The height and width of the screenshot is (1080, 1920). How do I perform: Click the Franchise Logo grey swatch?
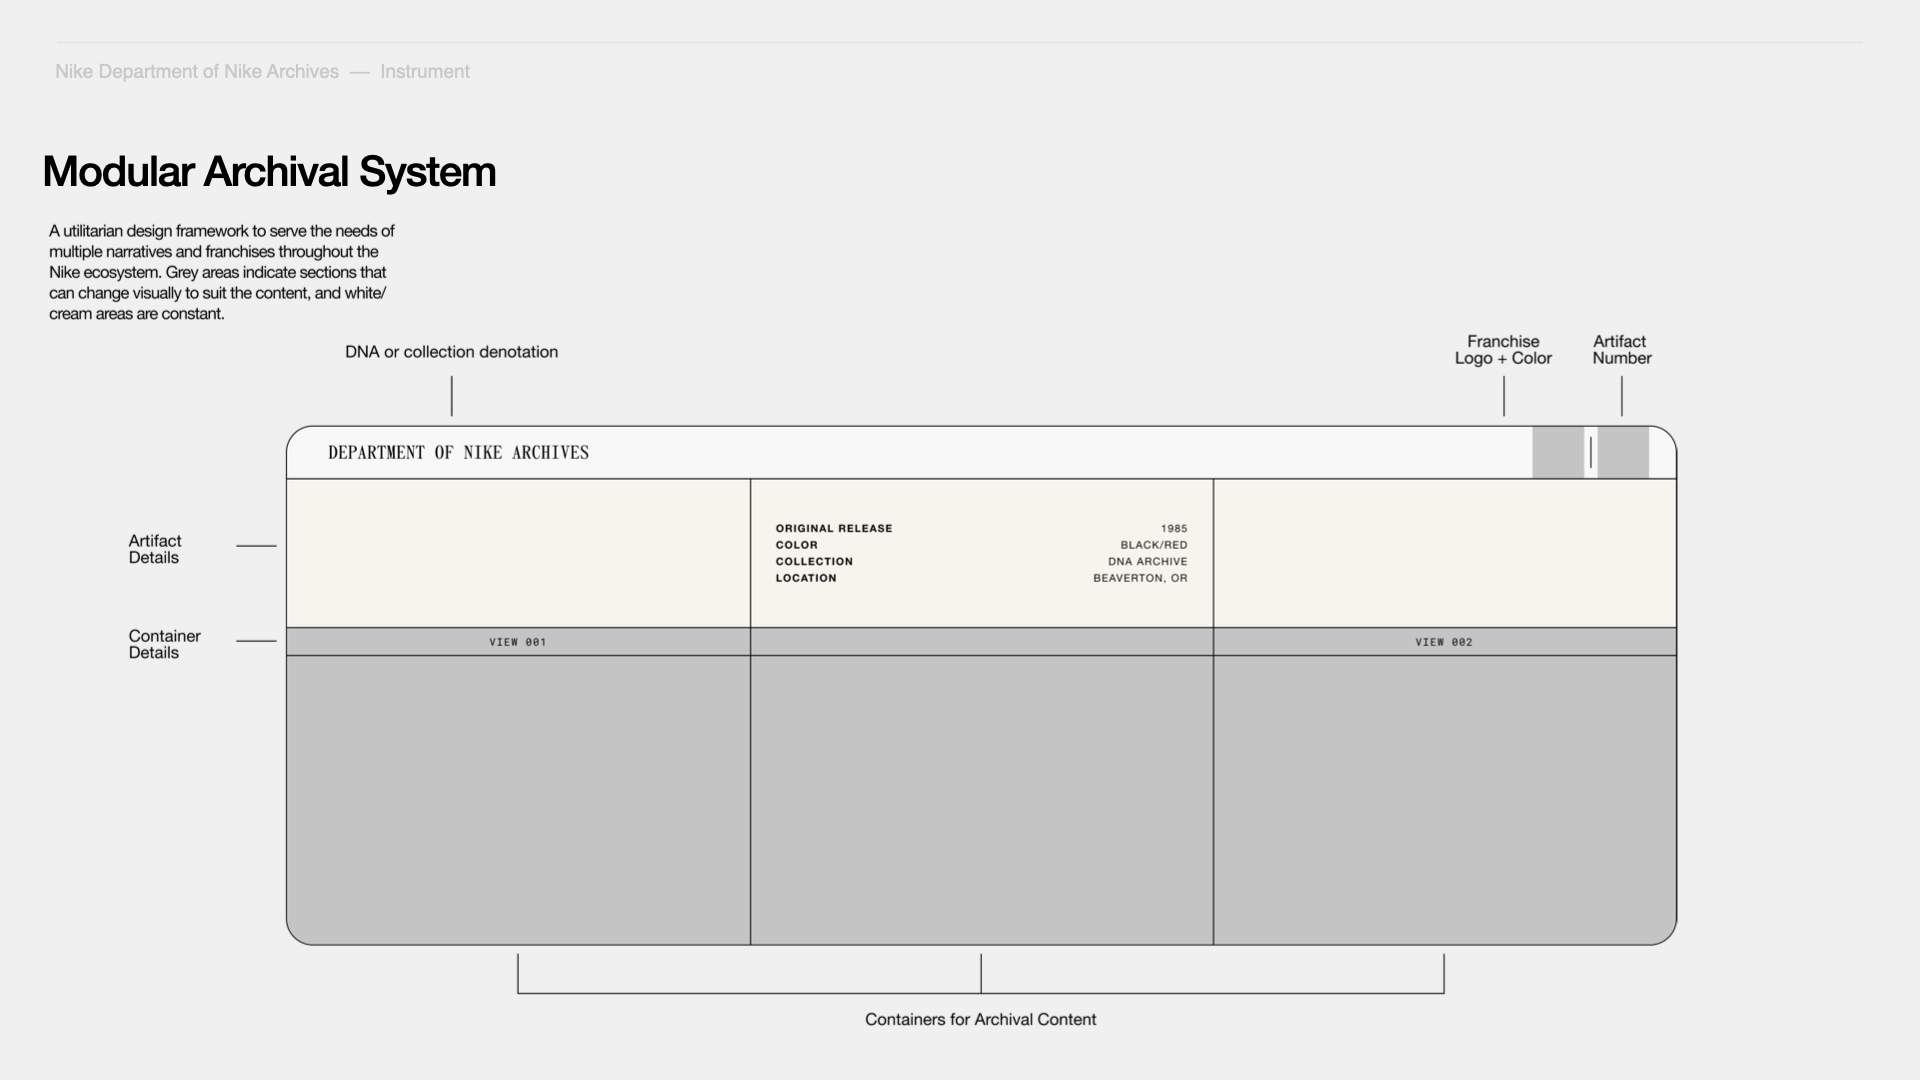1558,452
